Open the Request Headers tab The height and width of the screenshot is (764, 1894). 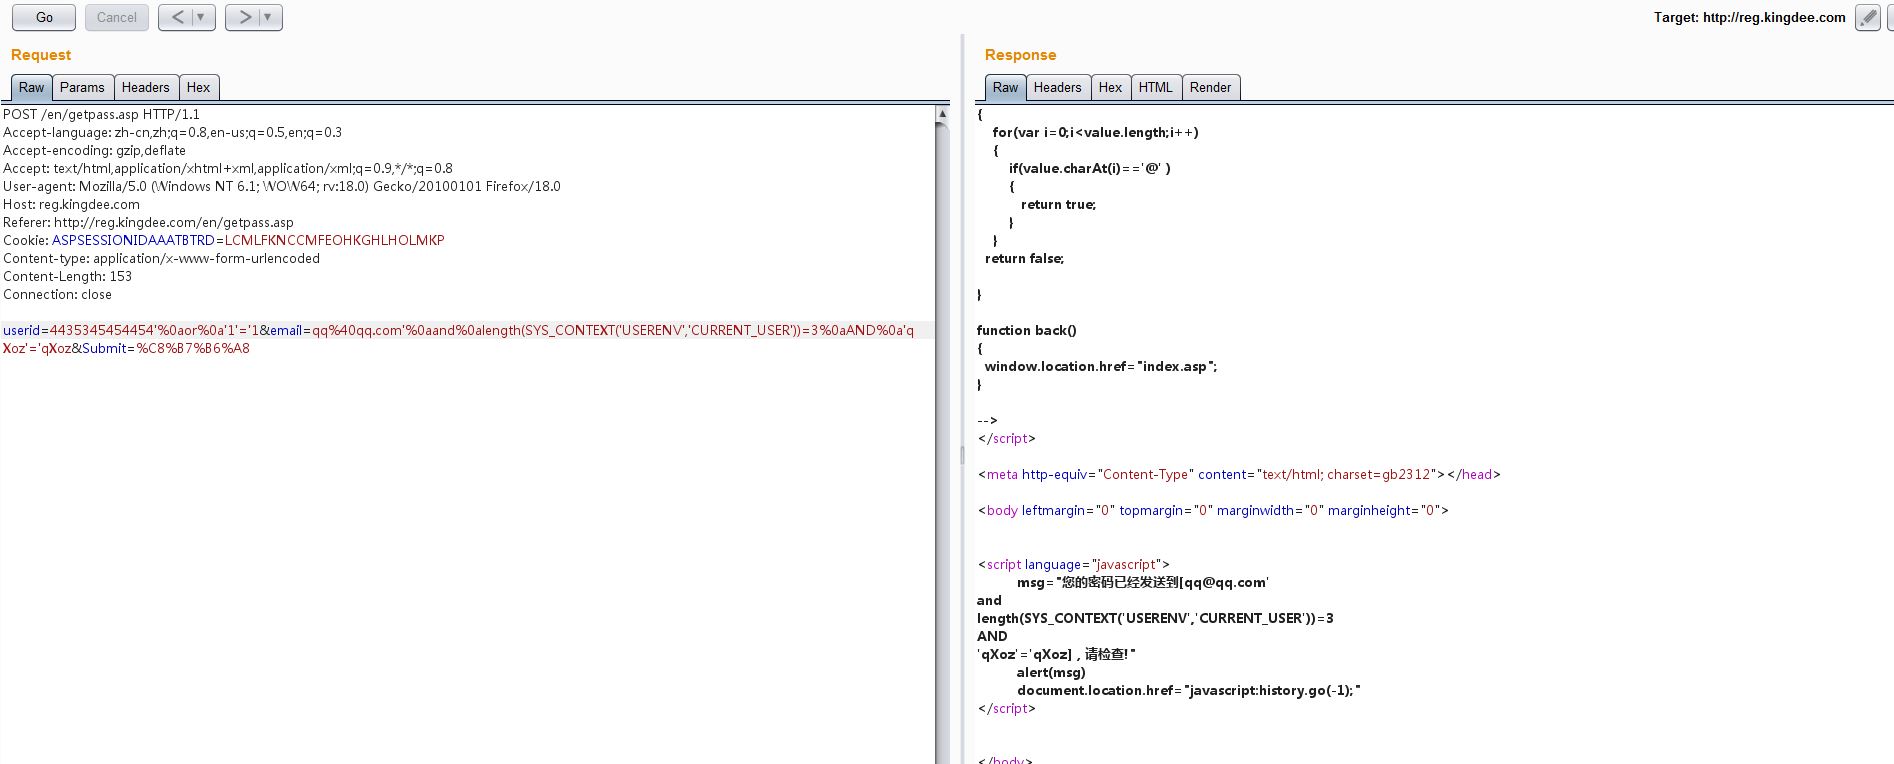coord(146,87)
